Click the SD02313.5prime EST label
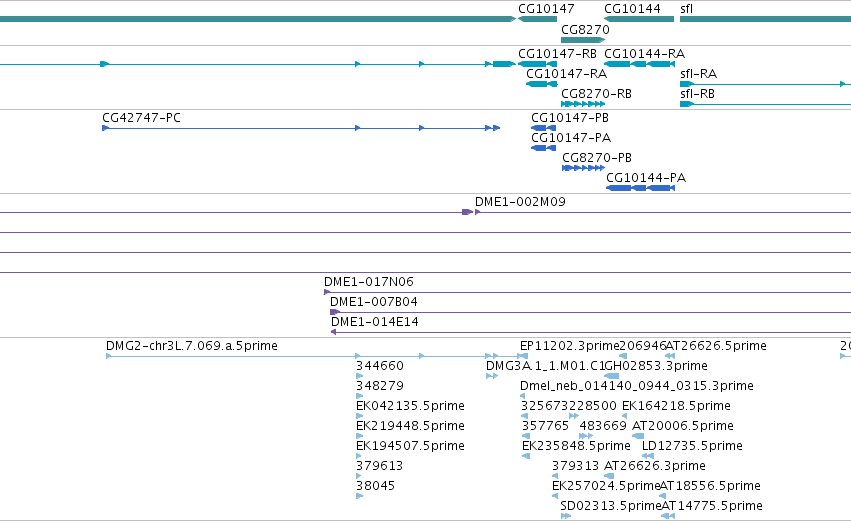Screen dimensions: 851x521 click(611, 507)
